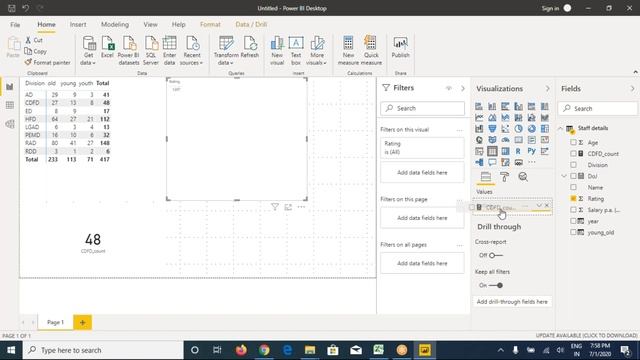Screen dimensions: 640x360
Task: Open Transform data dropdown
Action: 226,59
